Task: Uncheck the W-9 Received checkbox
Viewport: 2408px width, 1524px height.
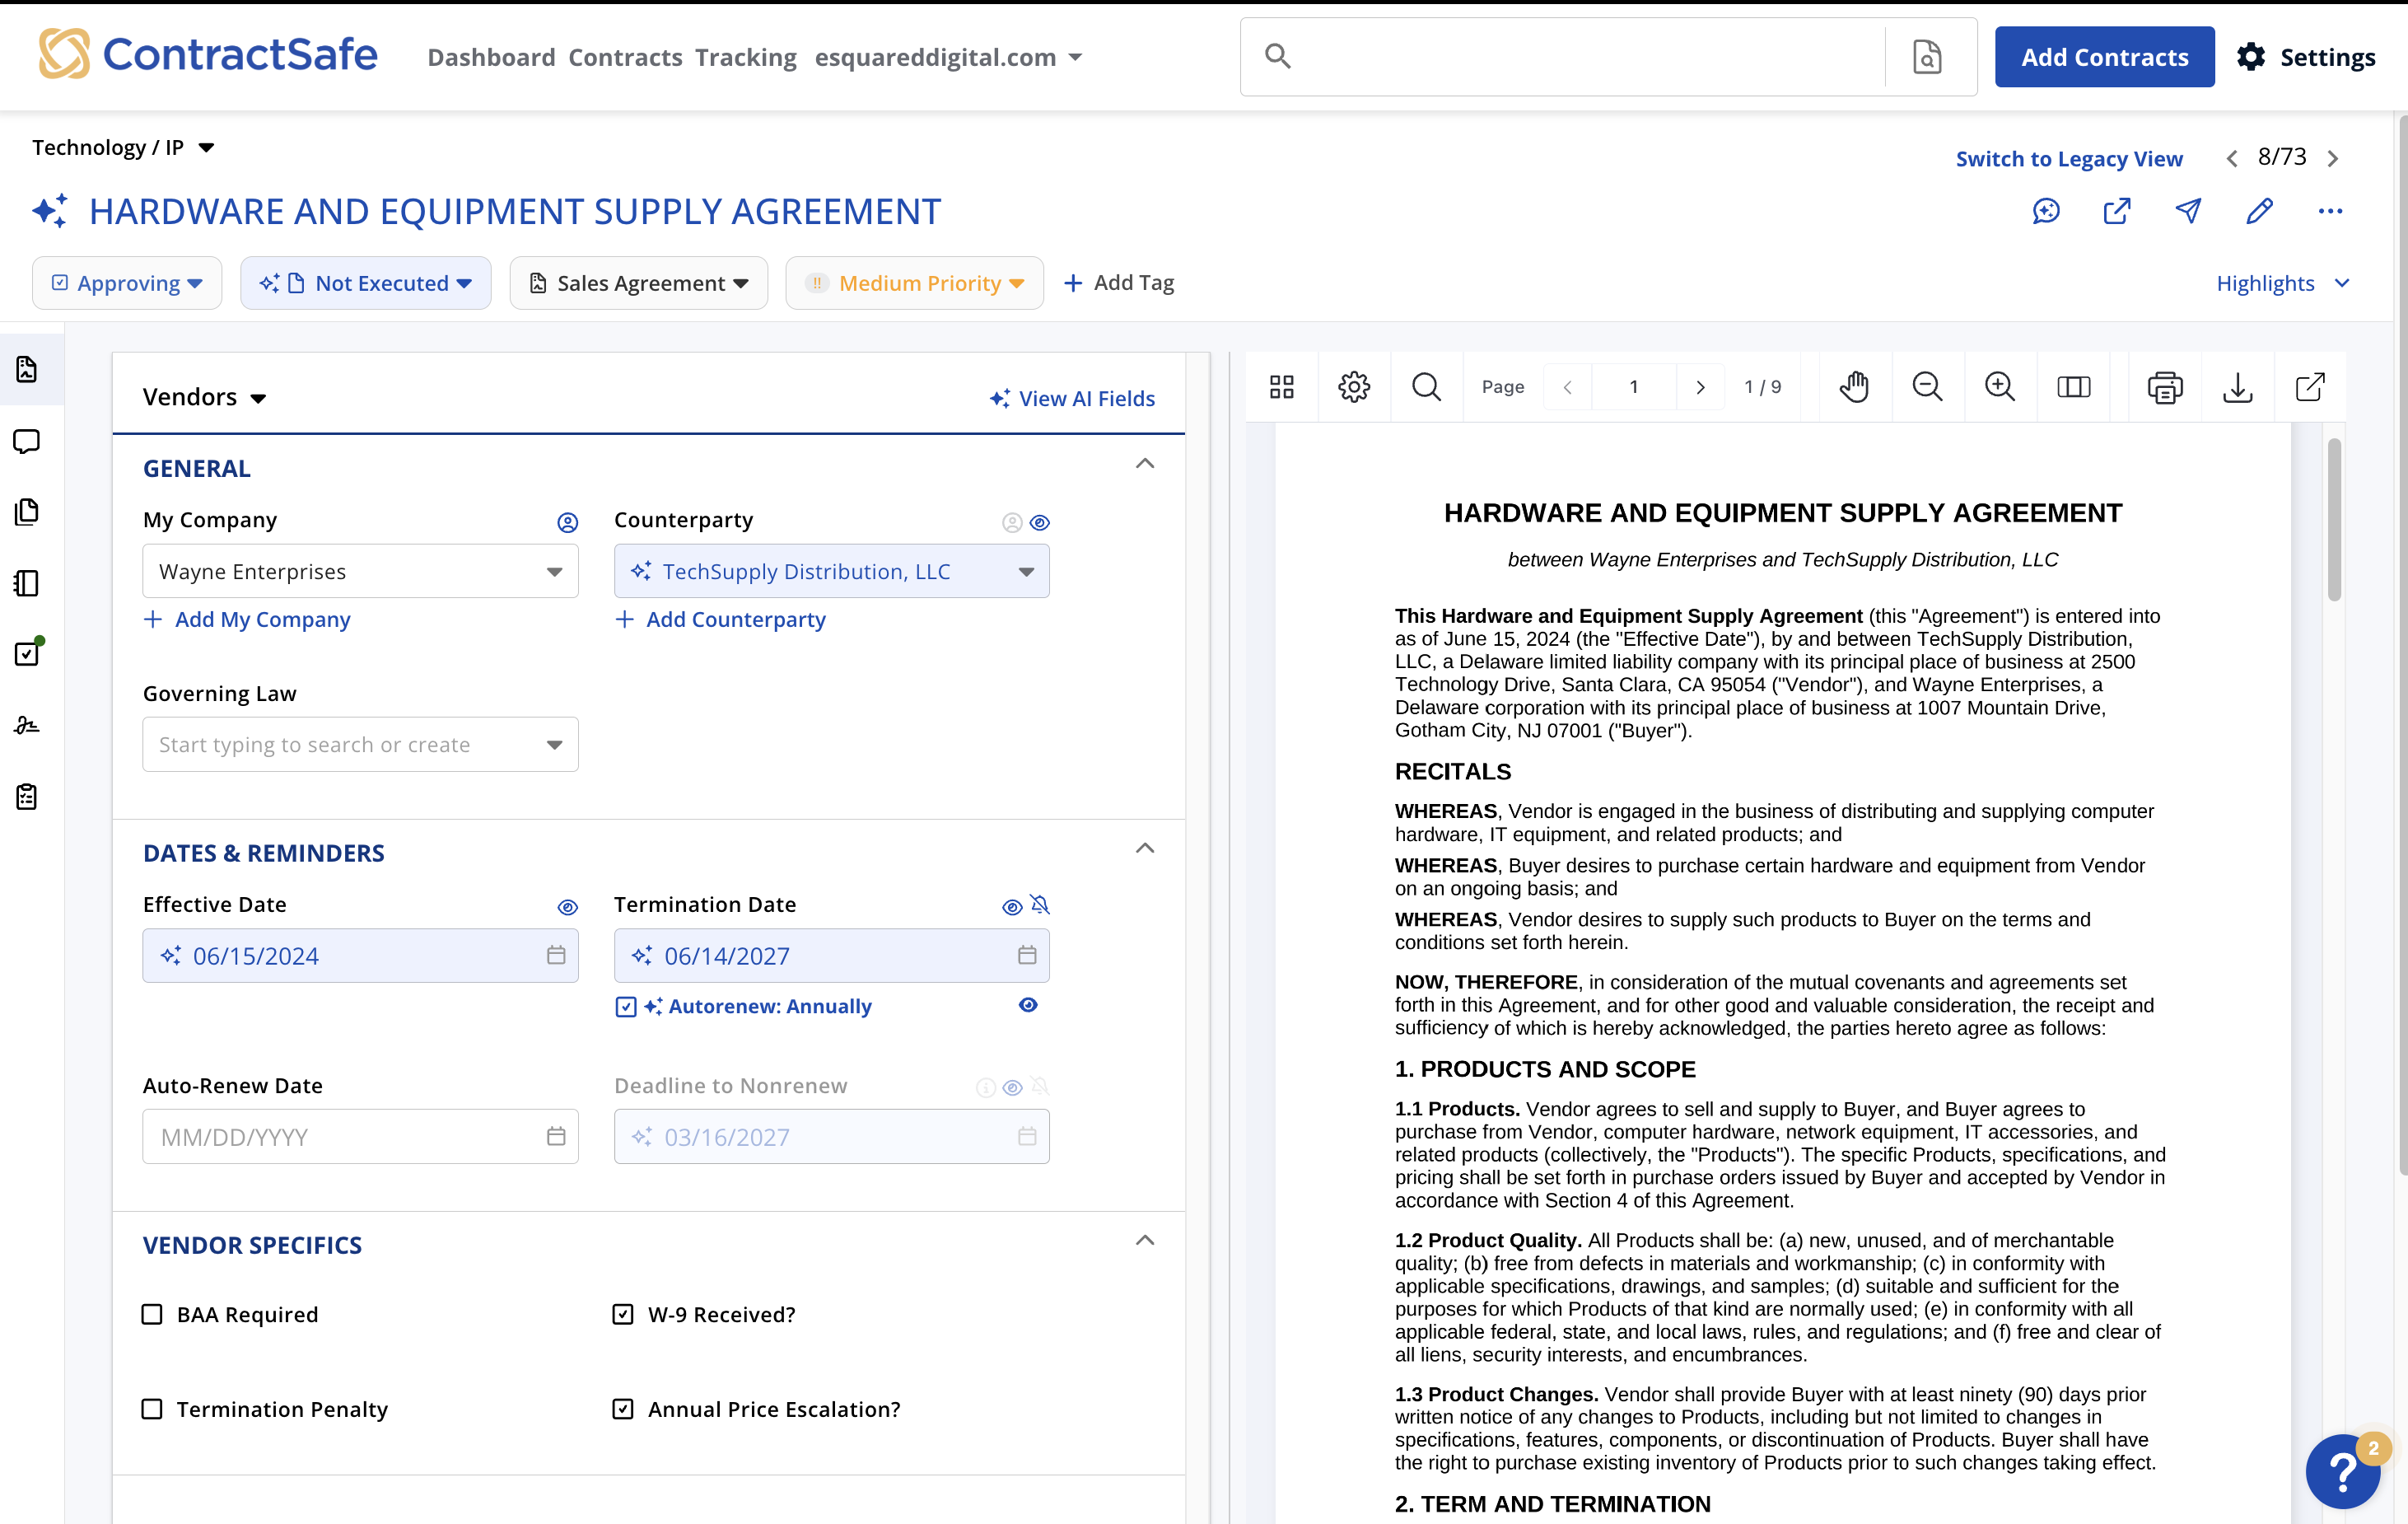Action: (623, 1314)
